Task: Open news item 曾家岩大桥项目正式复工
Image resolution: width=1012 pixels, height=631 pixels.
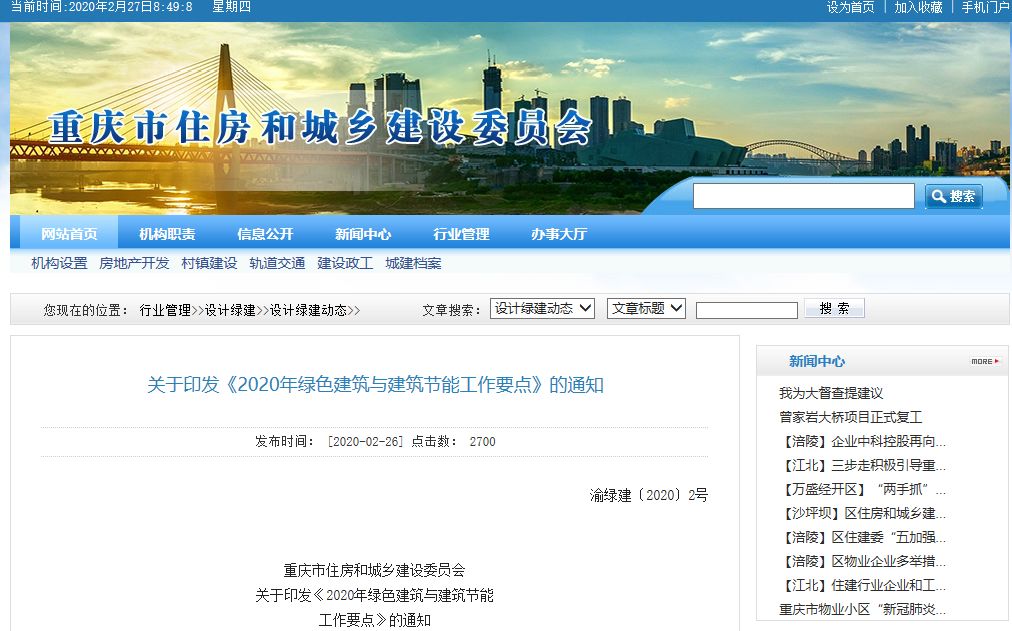Action: [x=850, y=417]
